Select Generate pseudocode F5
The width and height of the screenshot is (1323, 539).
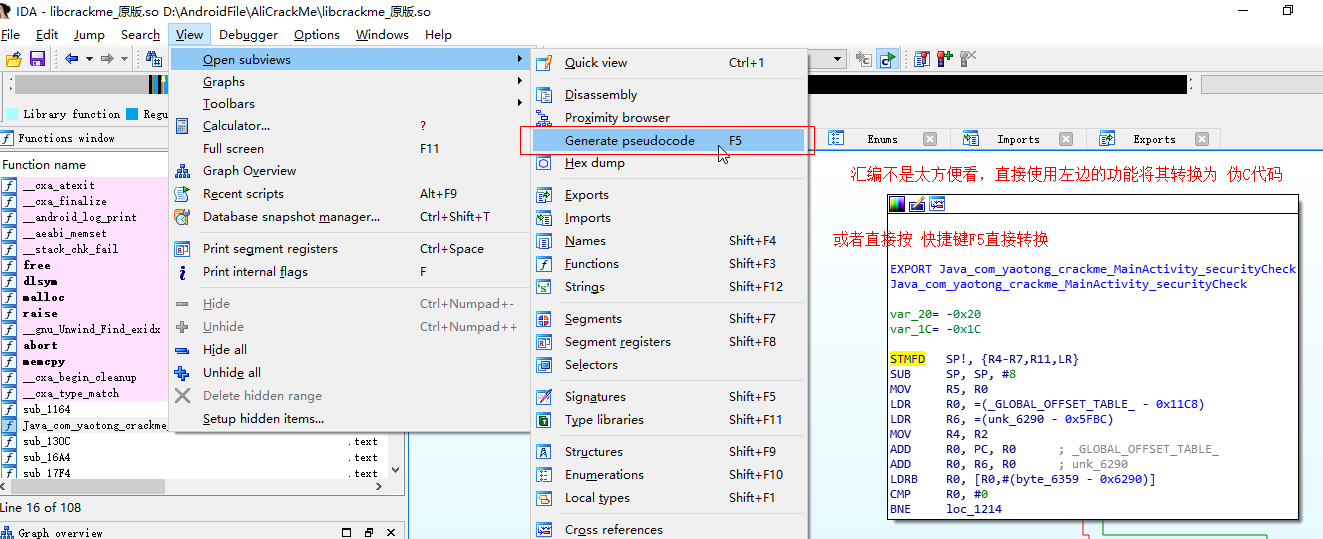668,141
